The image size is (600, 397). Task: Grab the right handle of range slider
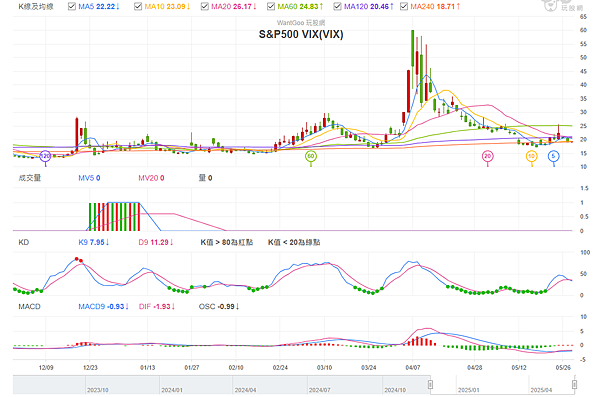click(x=574, y=384)
